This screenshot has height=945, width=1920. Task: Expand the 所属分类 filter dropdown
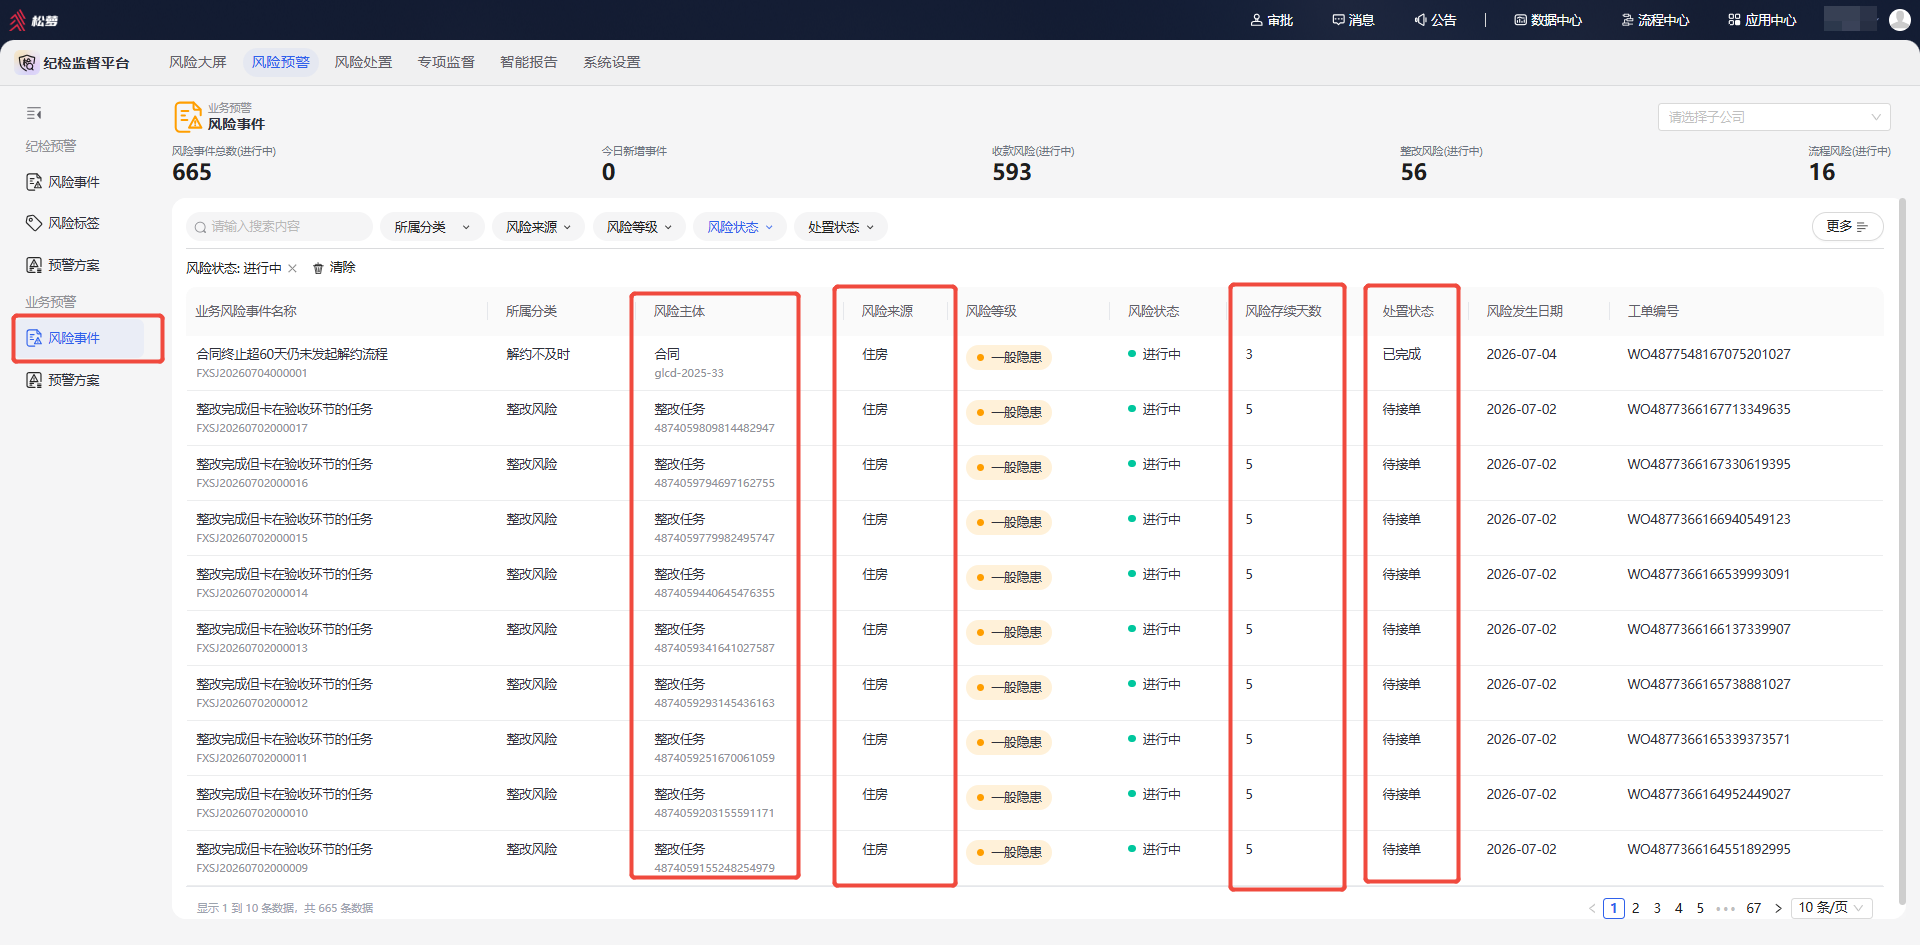(x=432, y=227)
